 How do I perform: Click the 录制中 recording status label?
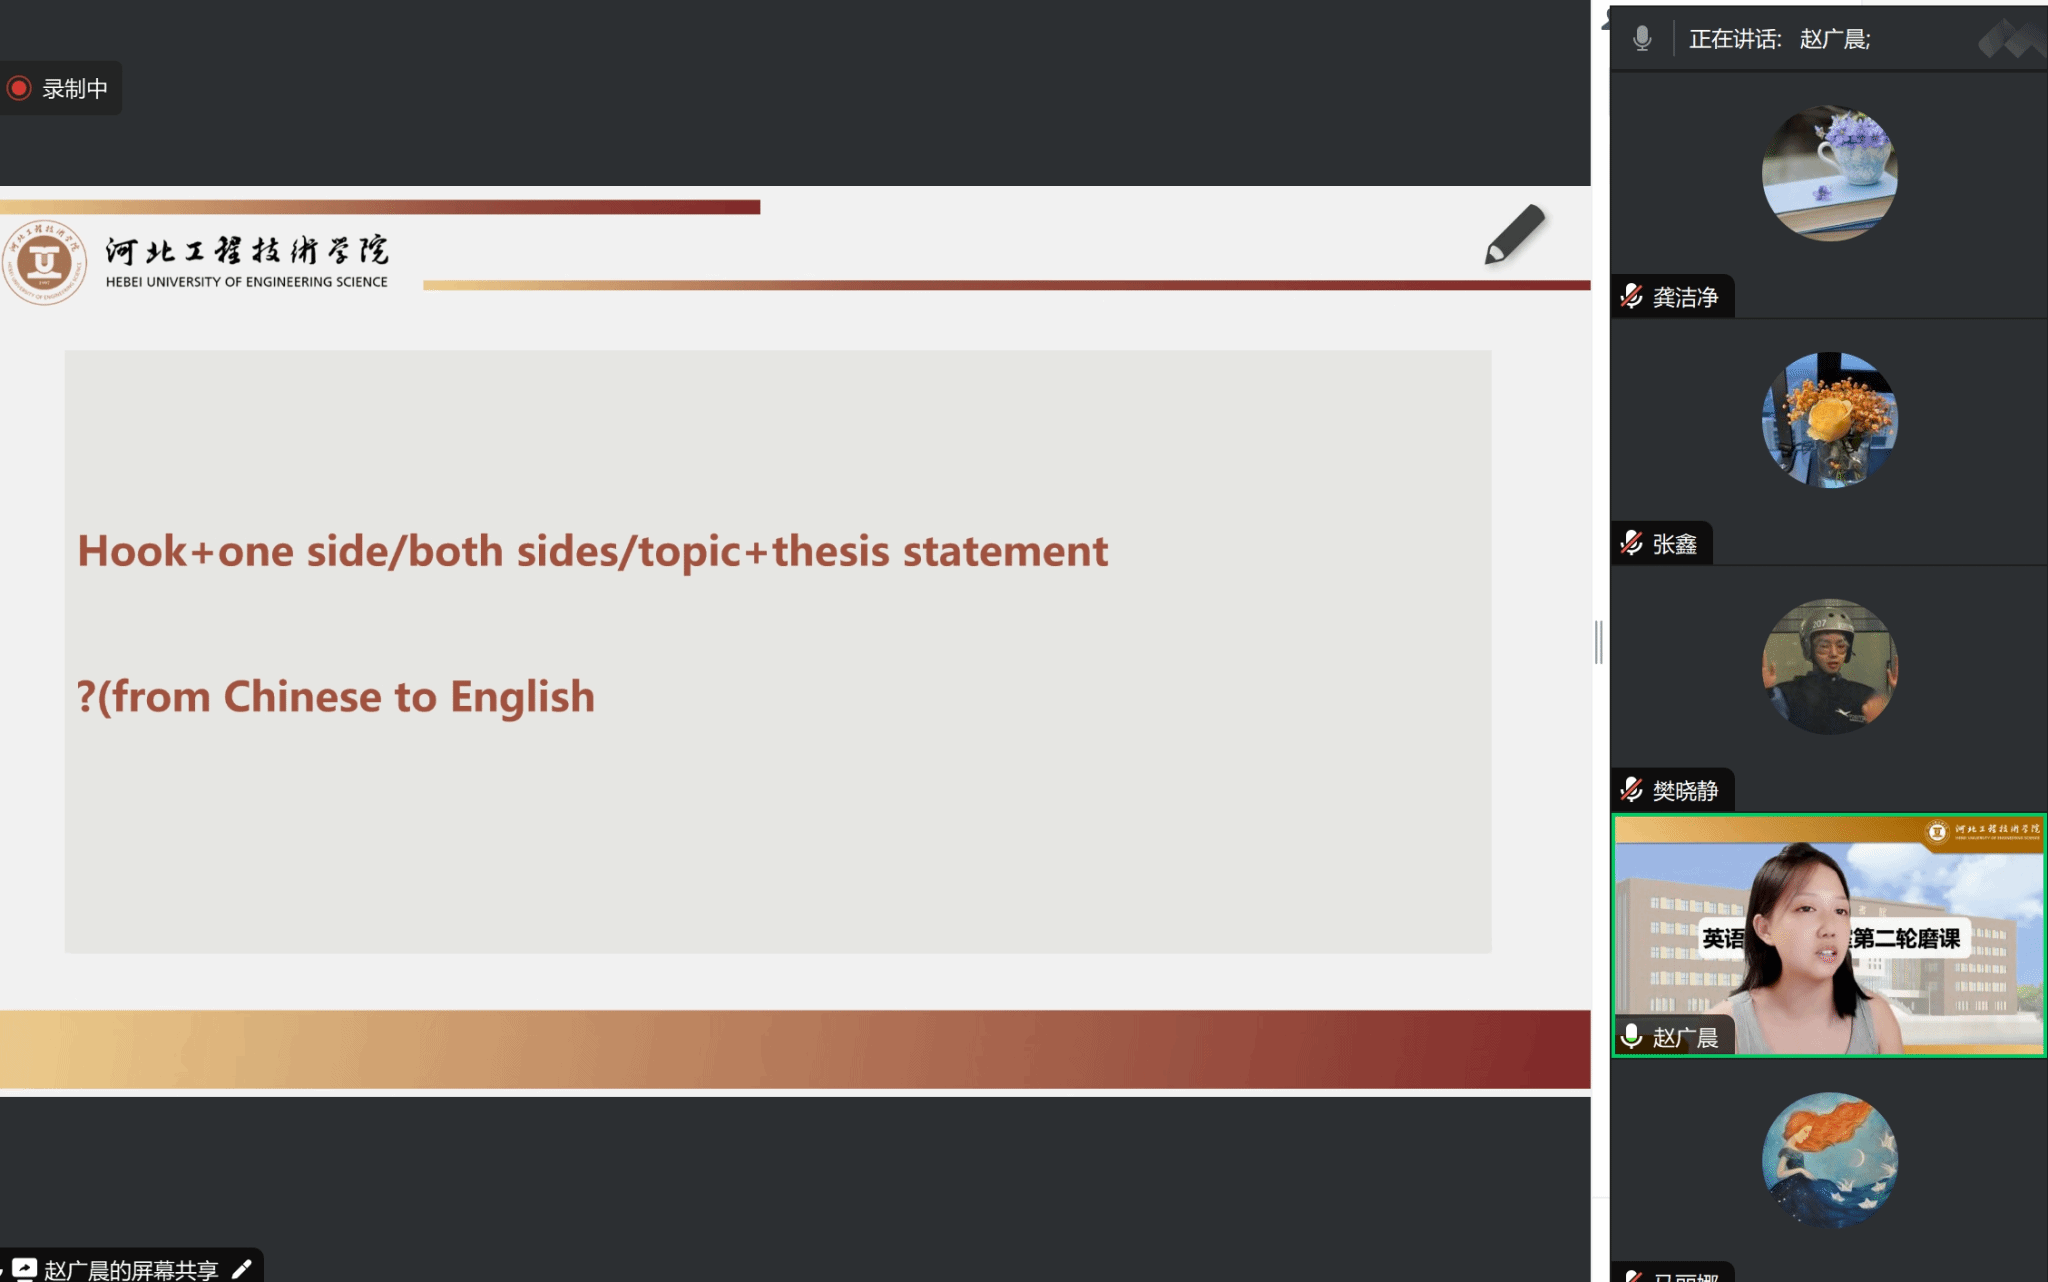[75, 89]
